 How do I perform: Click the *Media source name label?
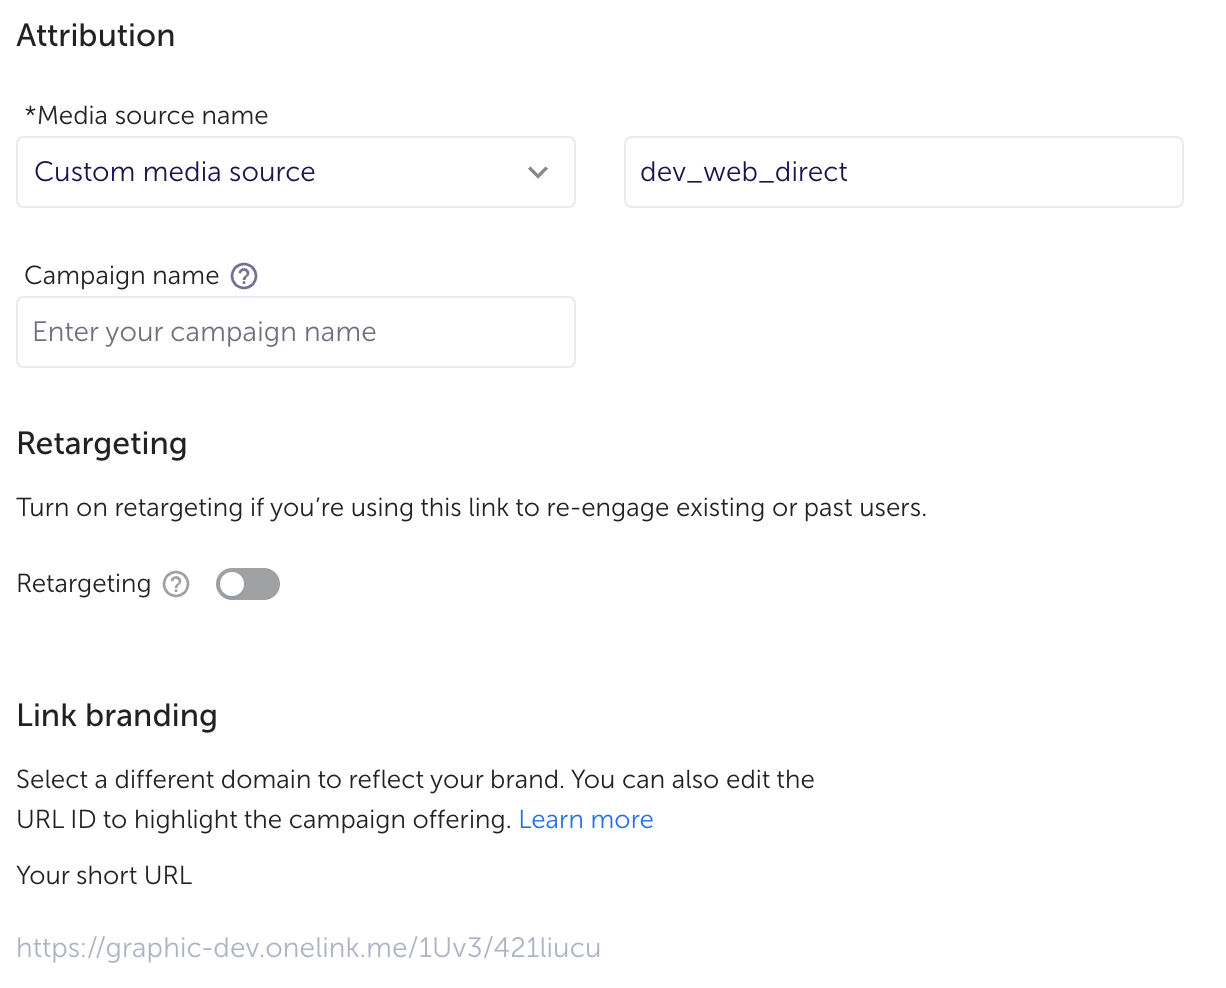tap(146, 116)
